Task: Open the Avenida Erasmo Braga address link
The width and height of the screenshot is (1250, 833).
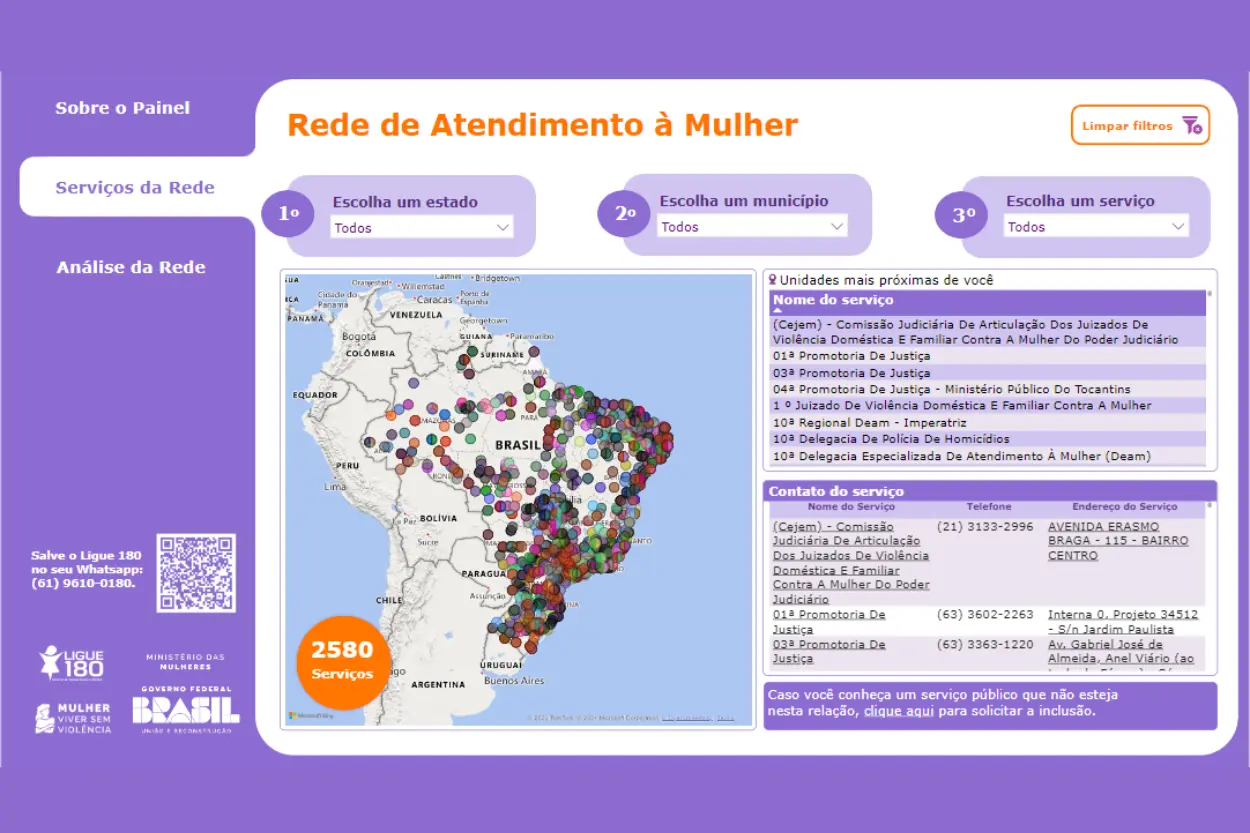Action: (1118, 541)
